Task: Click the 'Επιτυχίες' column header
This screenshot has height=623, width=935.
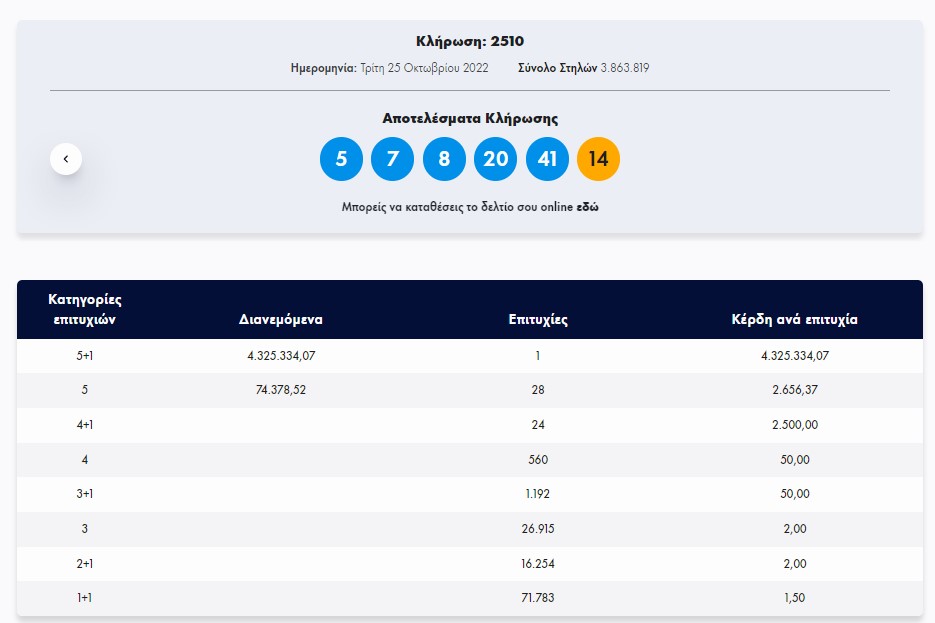Action: coord(538,320)
